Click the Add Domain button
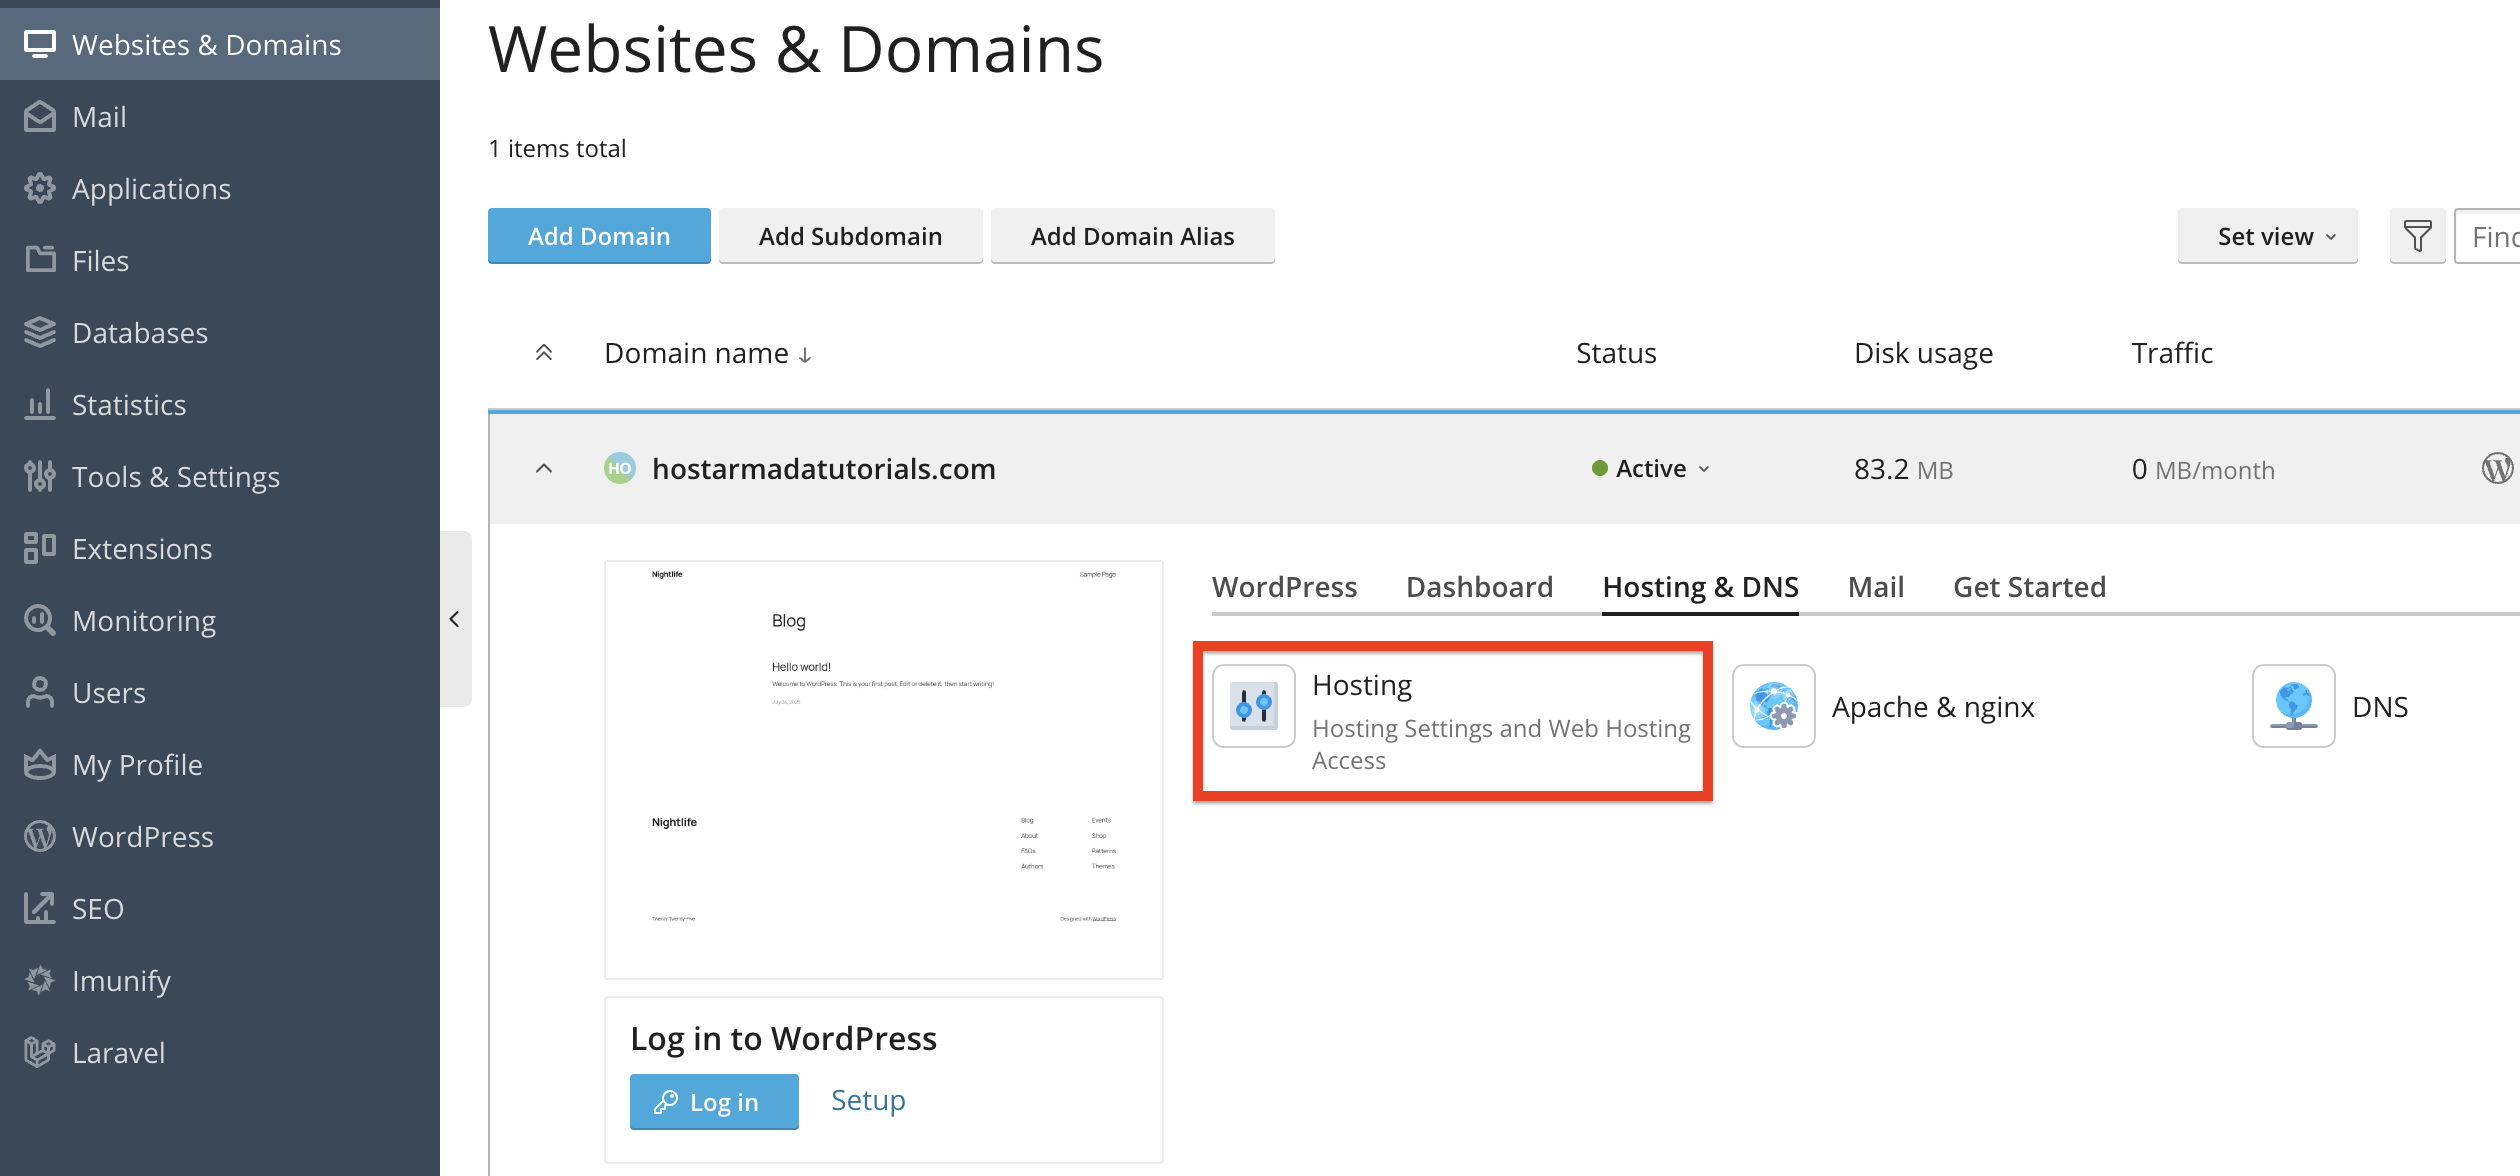Image resolution: width=2520 pixels, height=1176 pixels. click(x=598, y=236)
